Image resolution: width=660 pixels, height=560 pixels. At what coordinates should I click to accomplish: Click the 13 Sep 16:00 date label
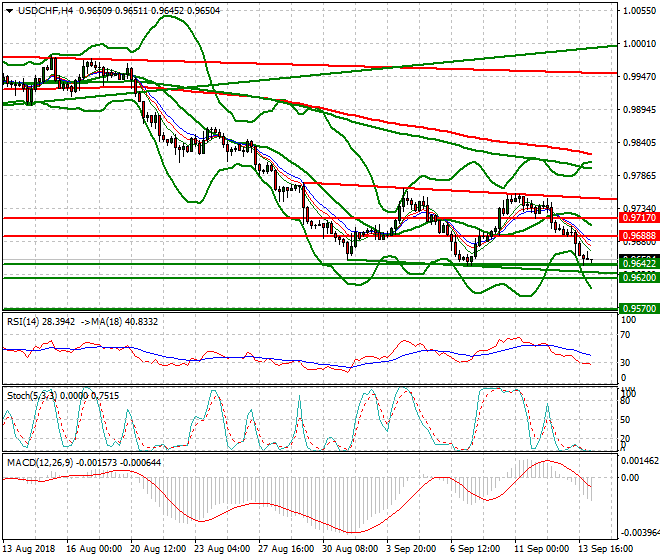[605, 549]
